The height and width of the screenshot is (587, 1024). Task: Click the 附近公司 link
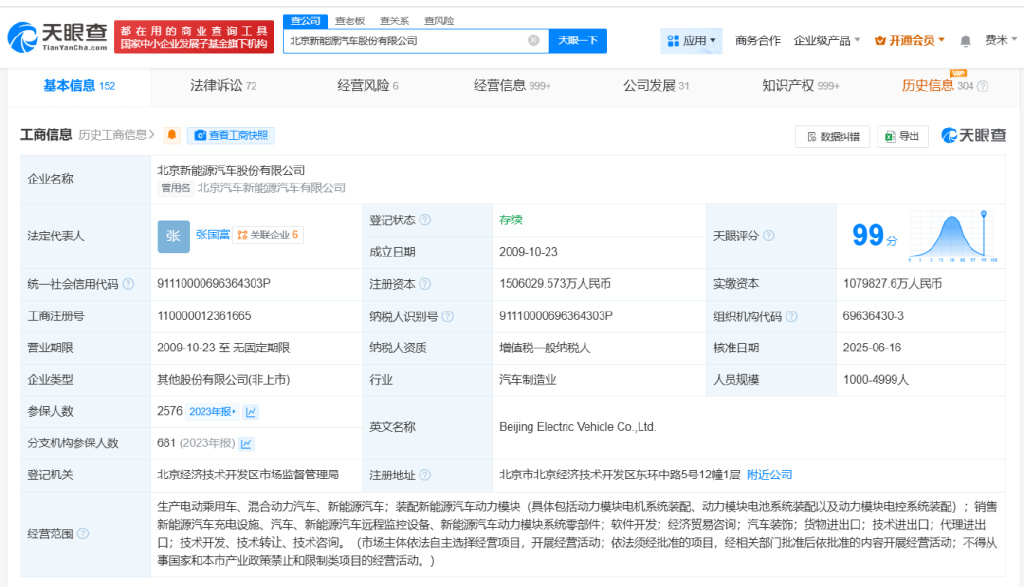769,475
